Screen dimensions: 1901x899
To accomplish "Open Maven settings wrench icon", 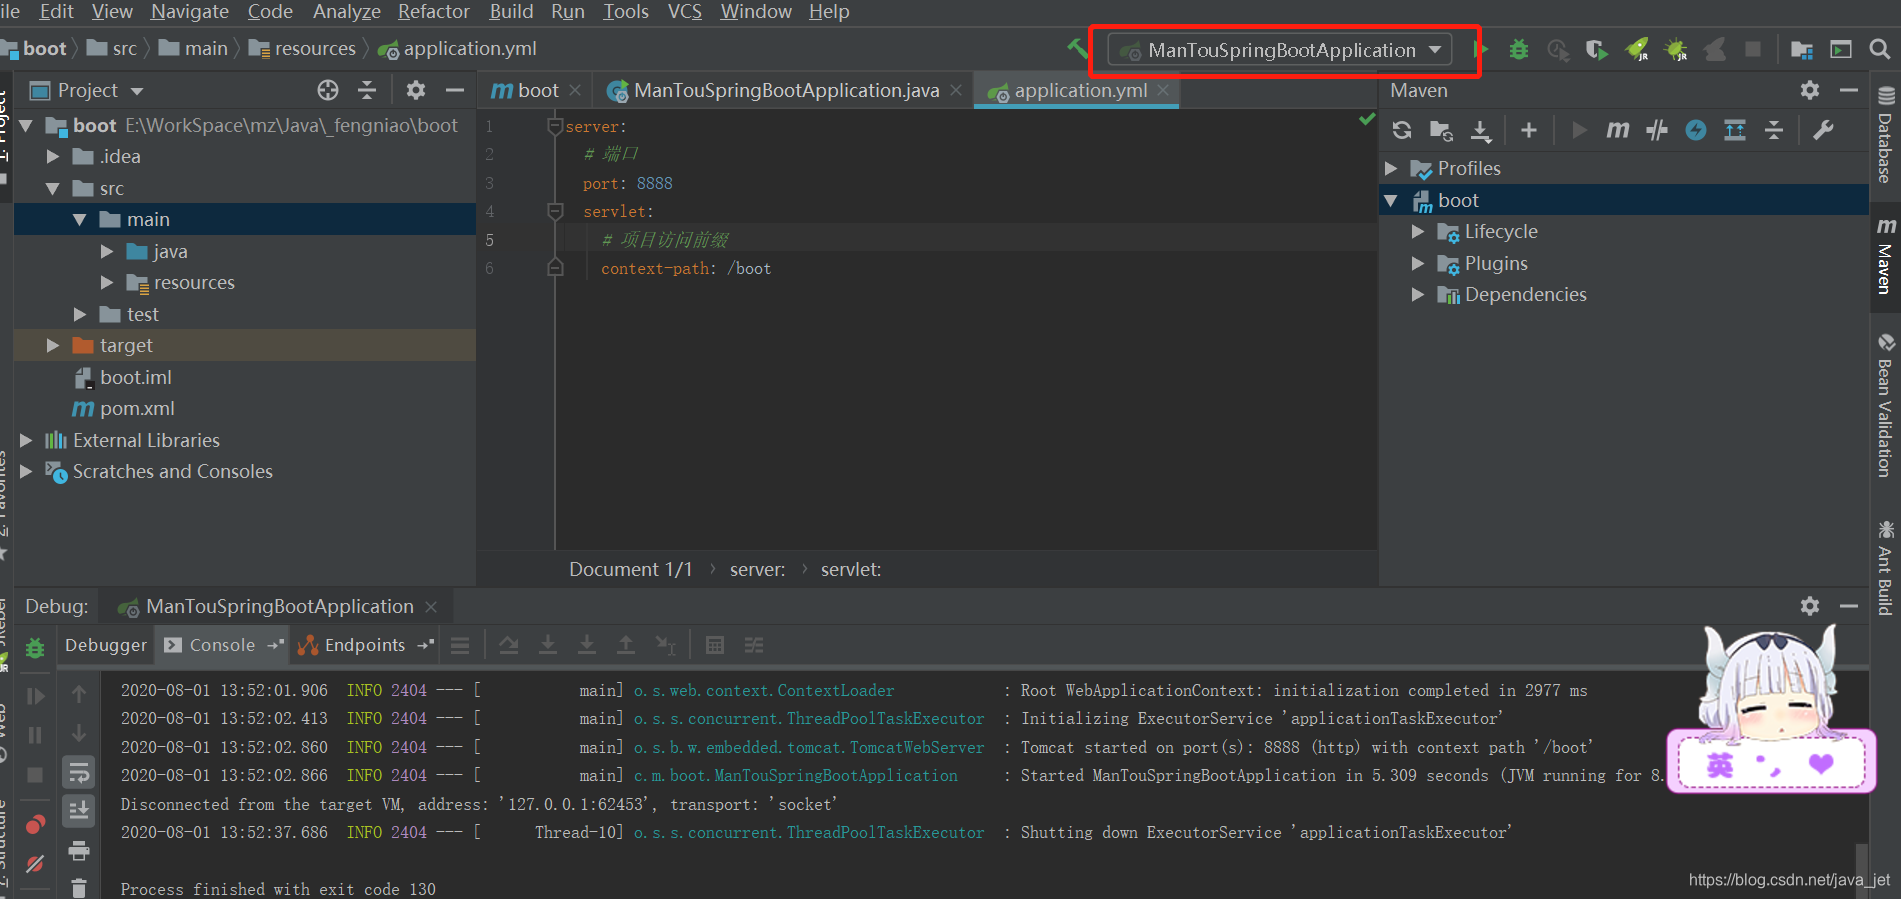I will [x=1823, y=130].
